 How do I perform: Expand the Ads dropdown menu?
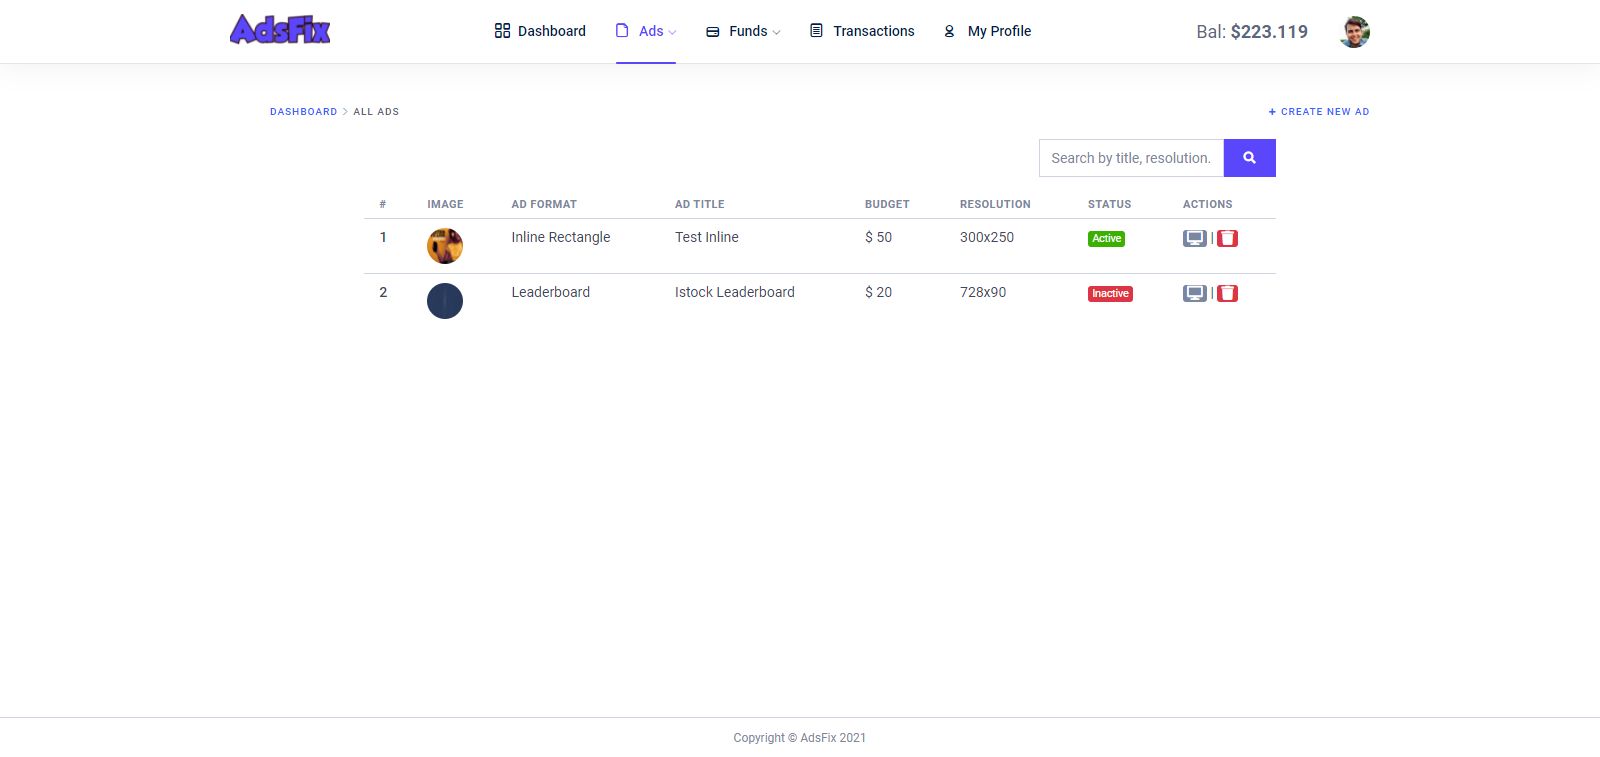[646, 31]
